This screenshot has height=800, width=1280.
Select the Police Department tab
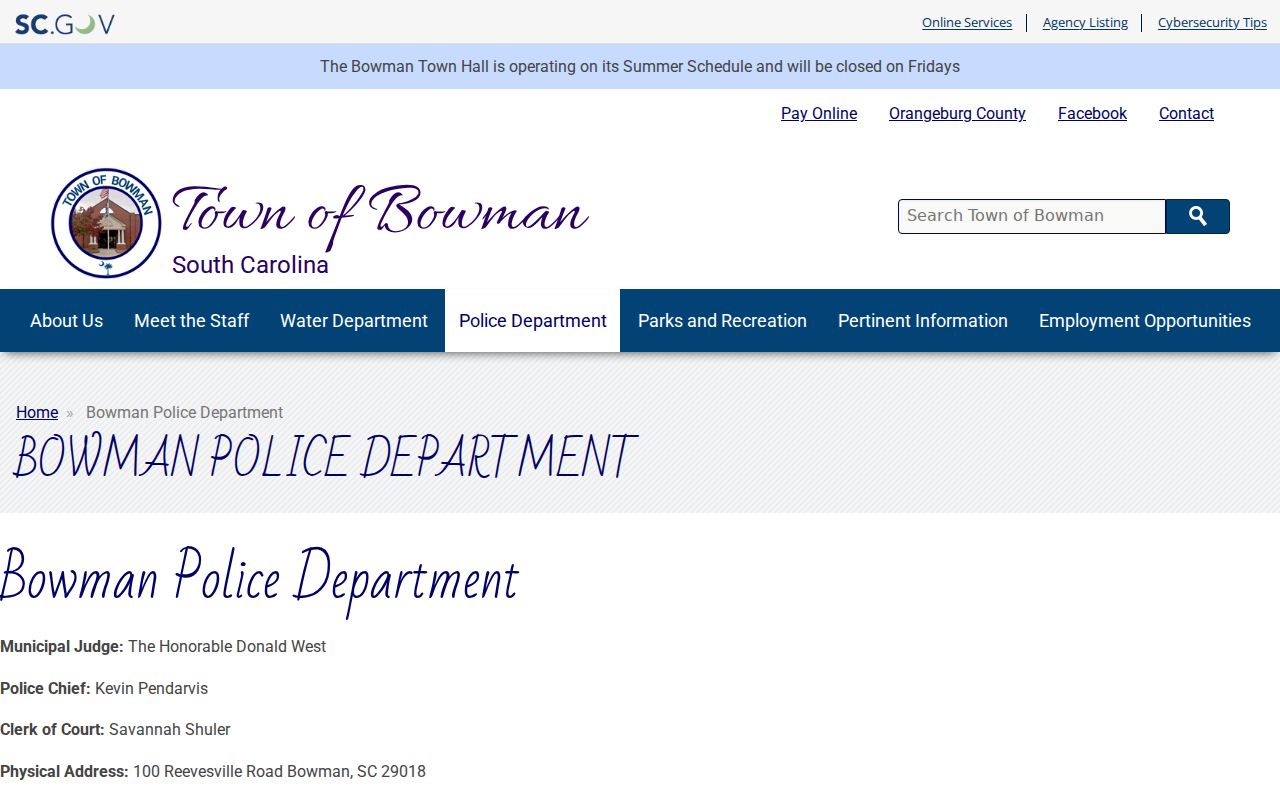533,321
